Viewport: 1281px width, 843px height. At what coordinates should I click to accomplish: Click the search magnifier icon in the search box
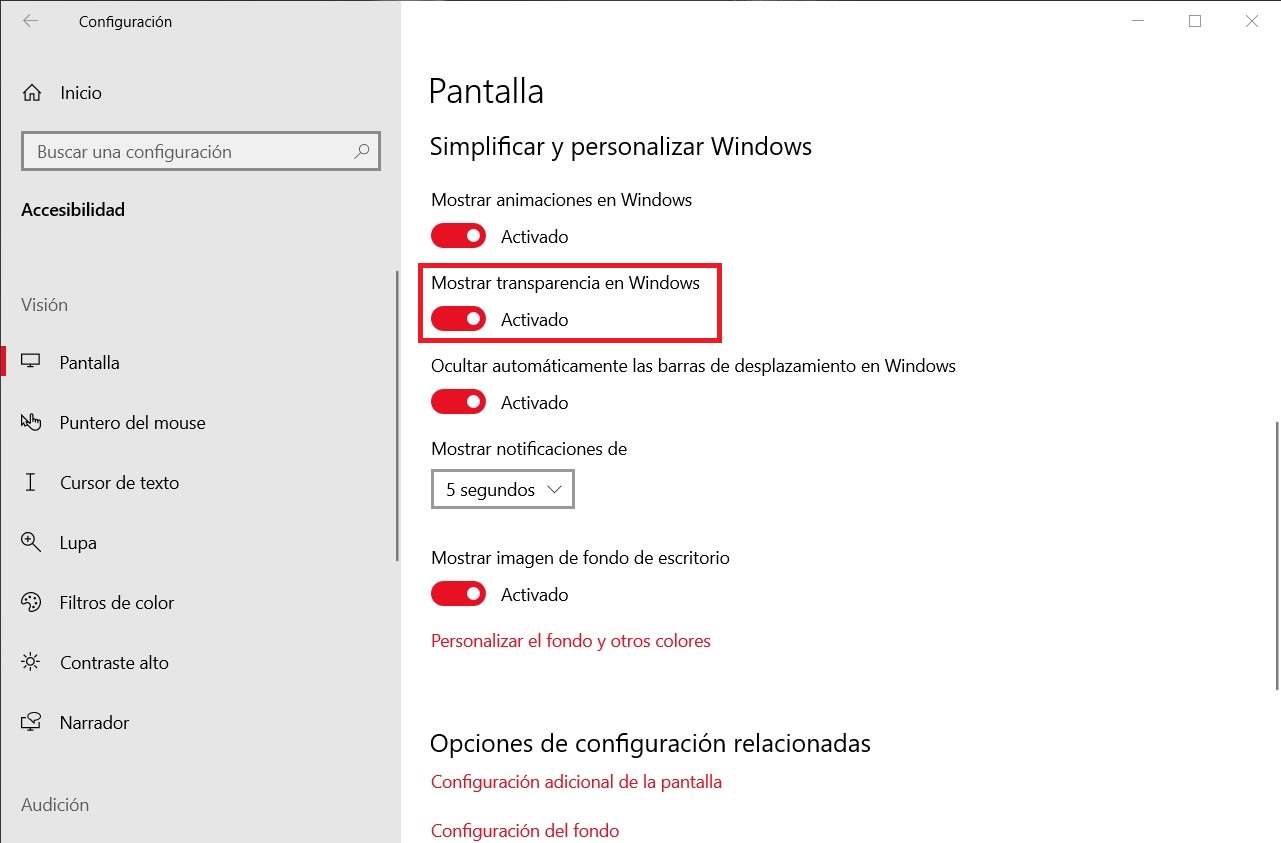pyautogui.click(x=362, y=152)
